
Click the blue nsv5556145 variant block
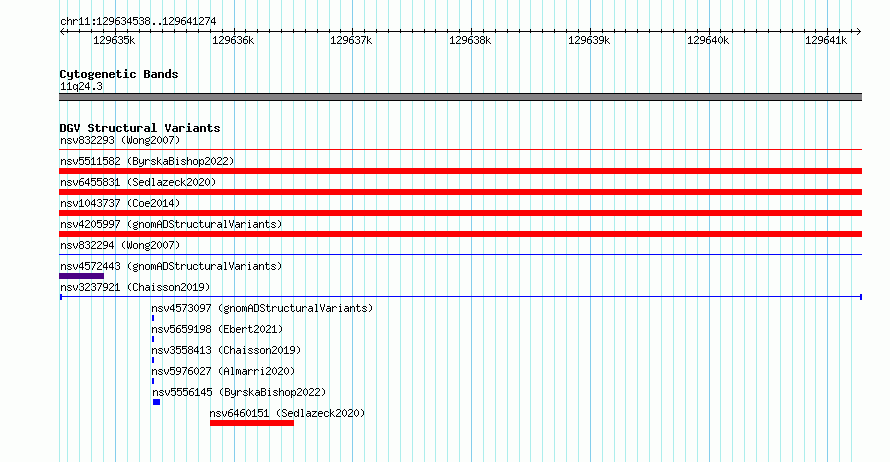(x=157, y=402)
